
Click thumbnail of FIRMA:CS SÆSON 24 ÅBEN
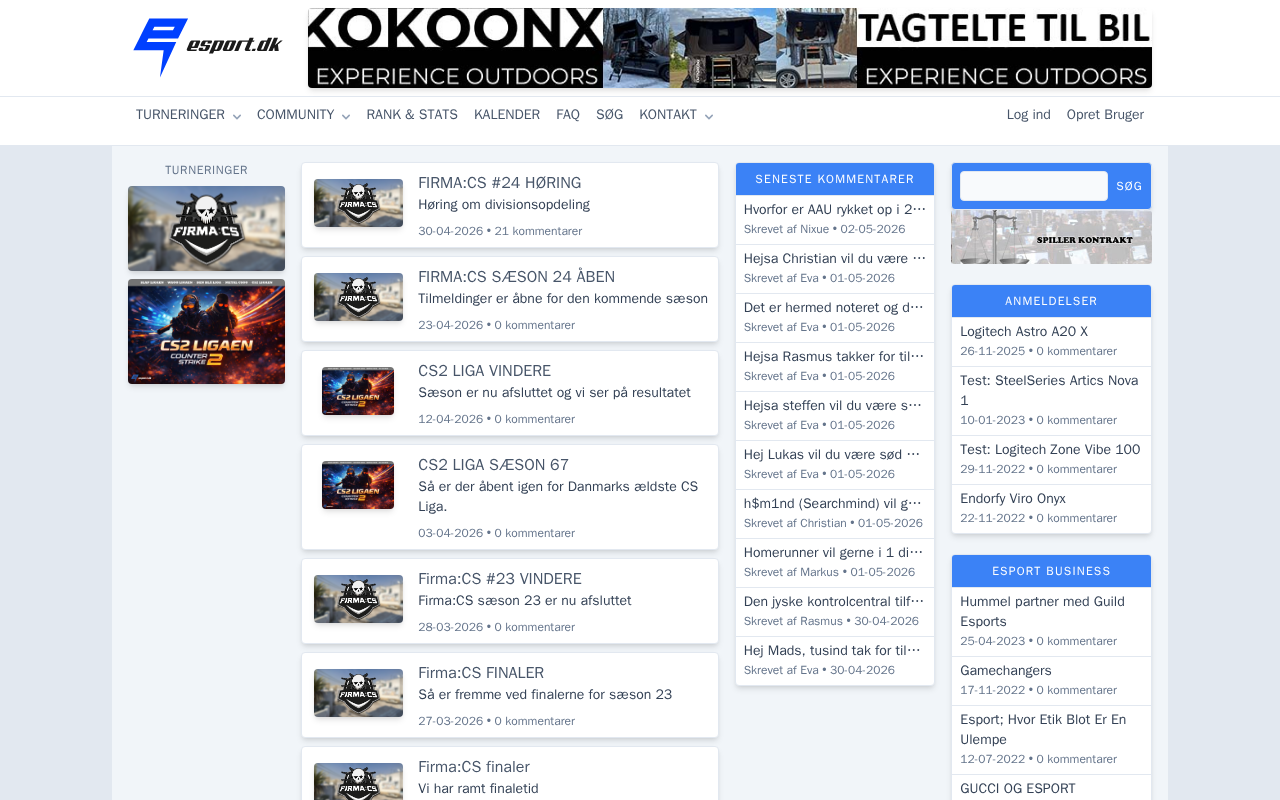coord(358,297)
